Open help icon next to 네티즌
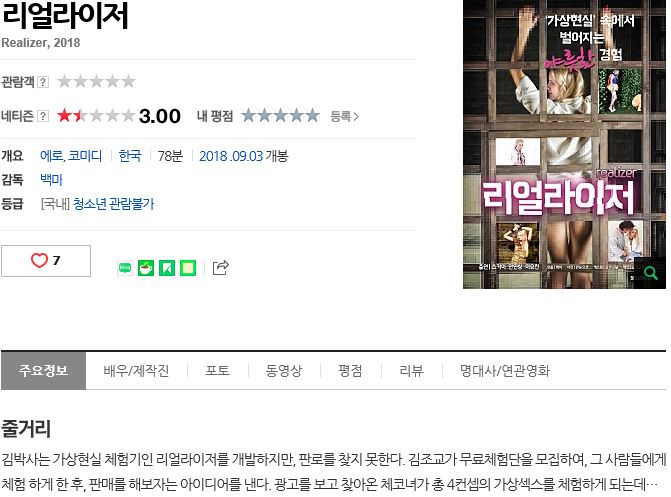Screen dimensions: 671x497 point(43,116)
